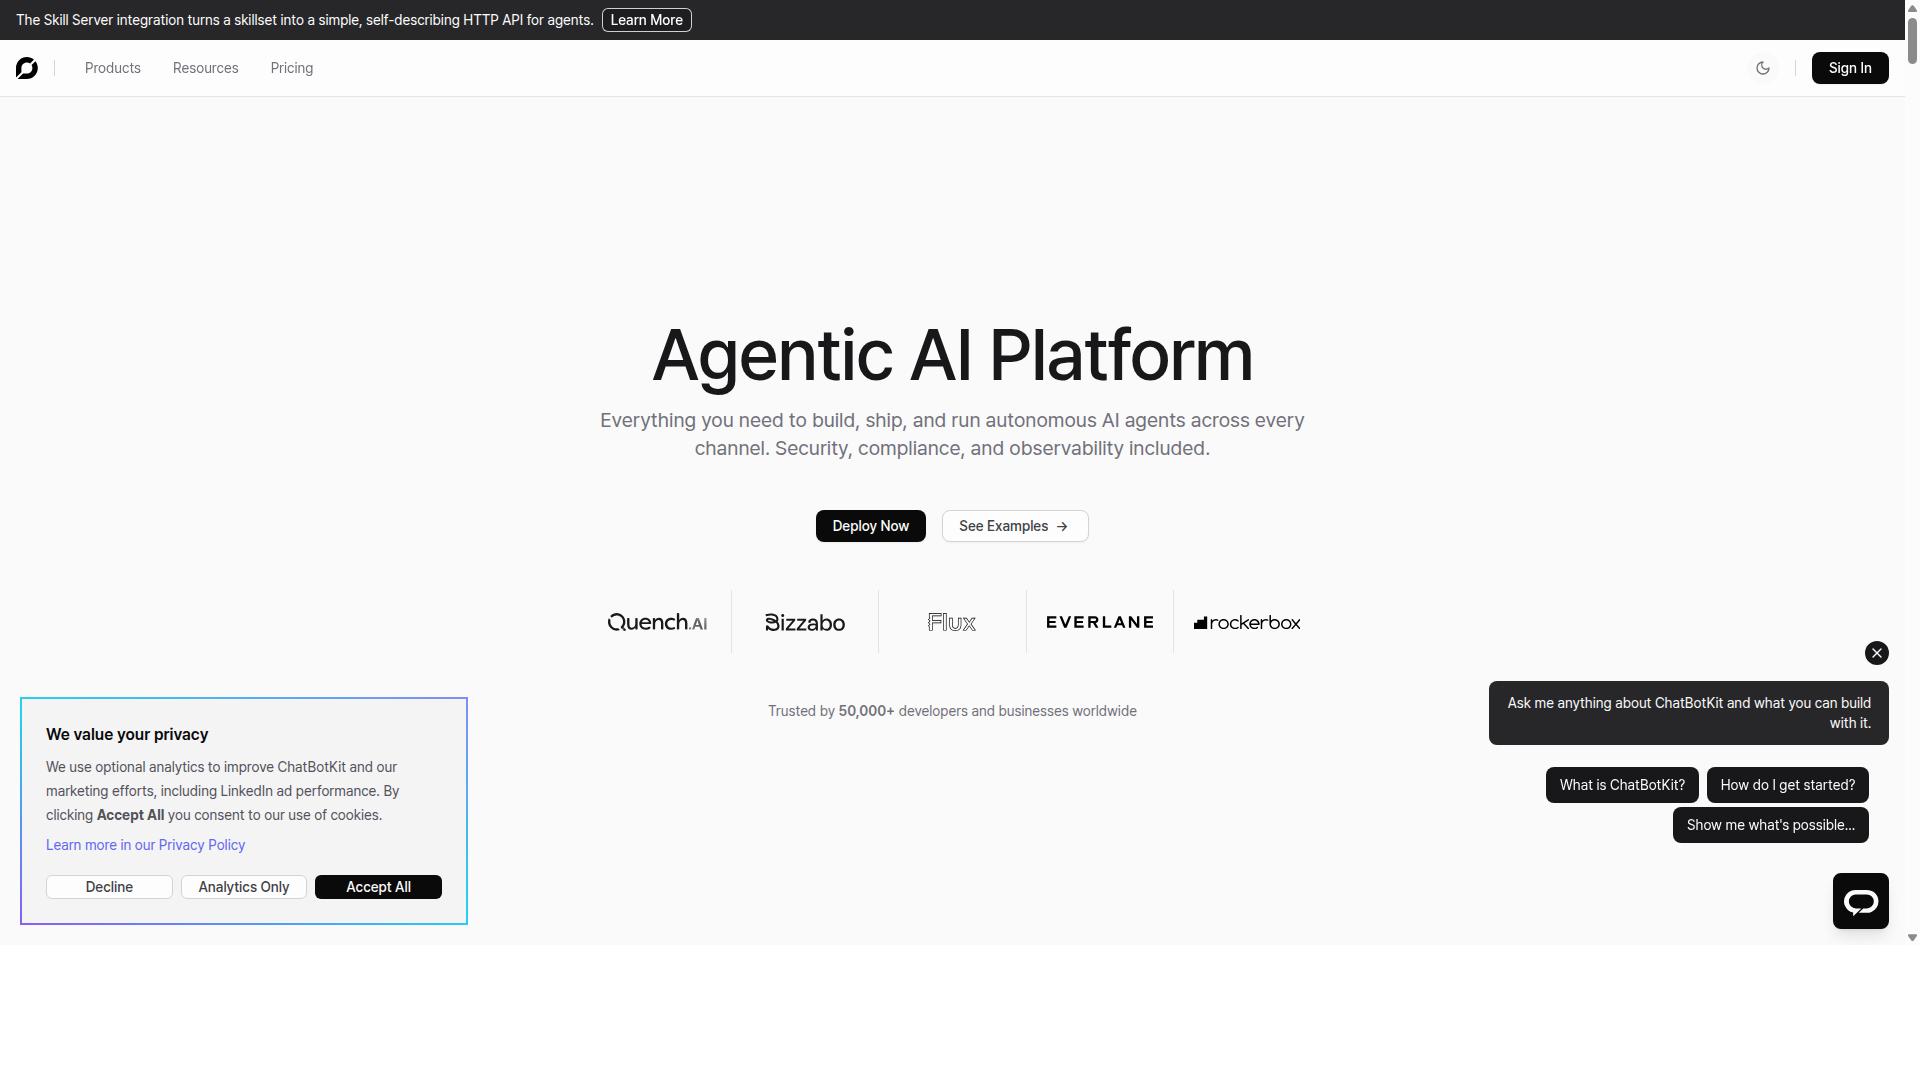Click Learn More in the announcement banner
This screenshot has width=1920, height=1080.
point(646,20)
